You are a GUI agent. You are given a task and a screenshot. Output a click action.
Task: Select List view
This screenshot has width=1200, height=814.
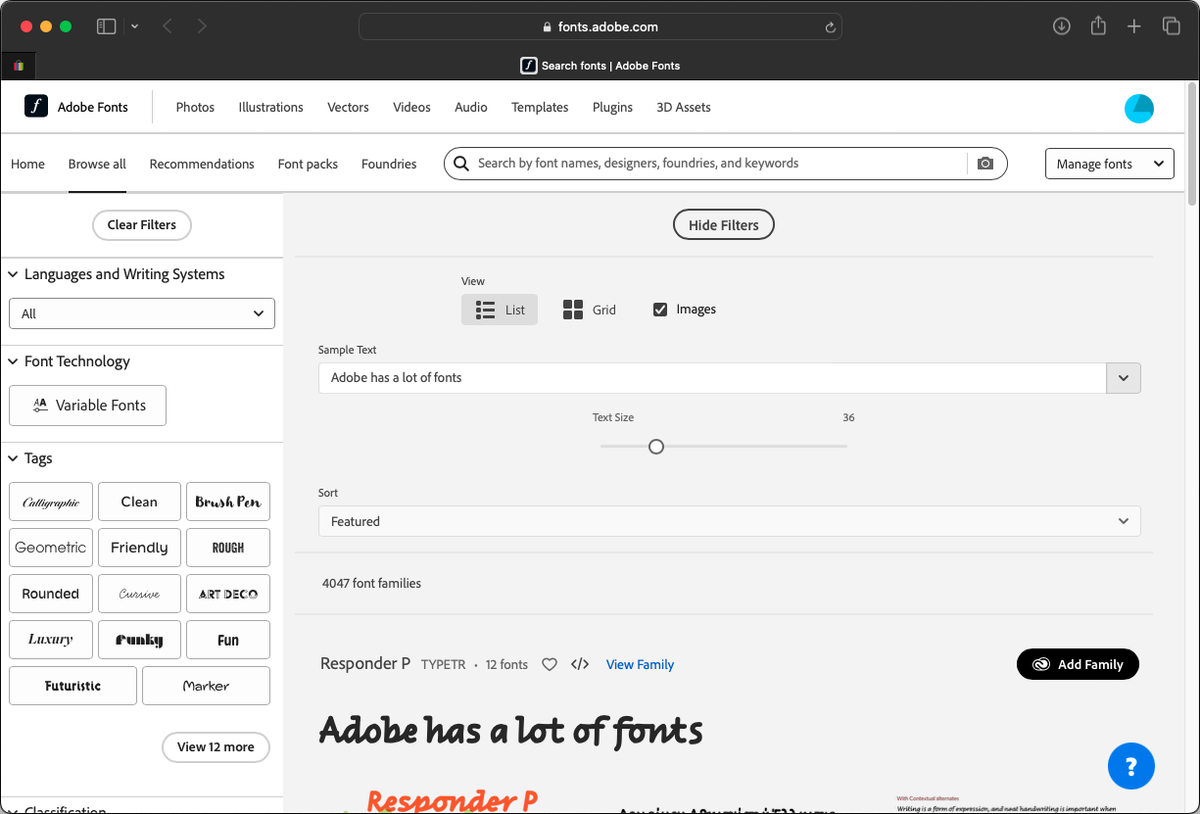coord(499,309)
